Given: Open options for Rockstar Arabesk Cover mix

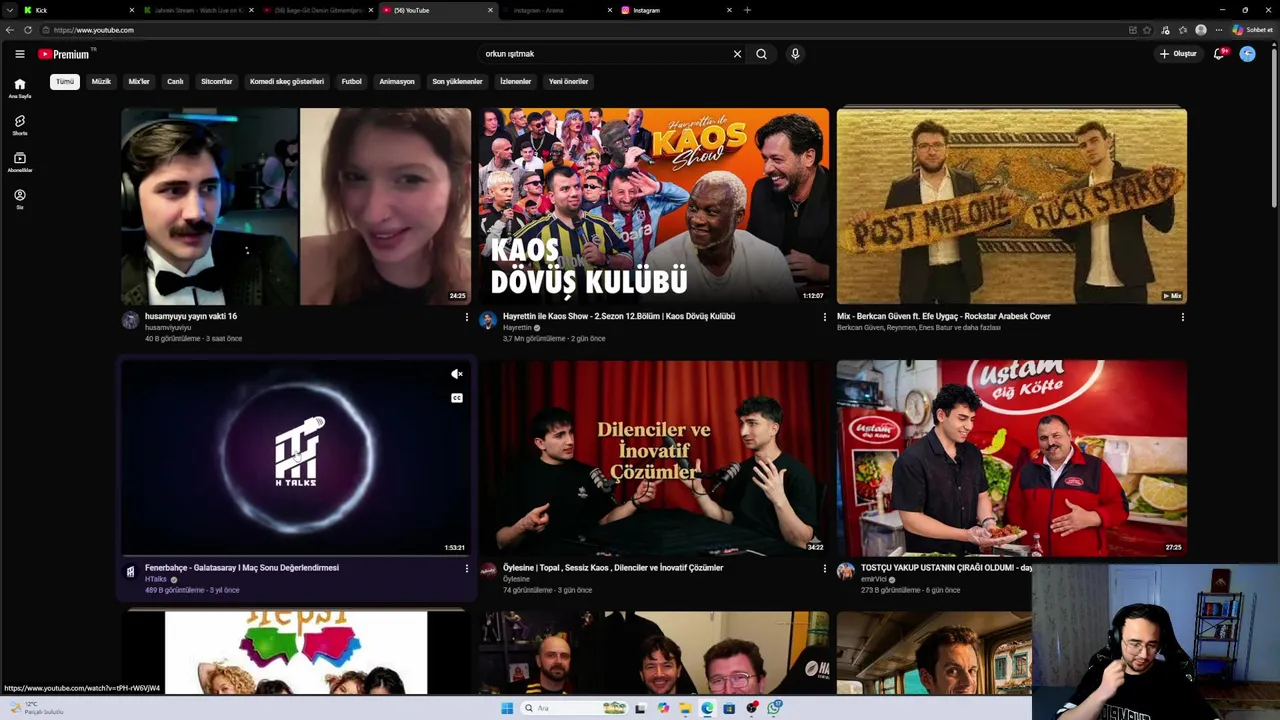Looking at the screenshot, I should (x=1183, y=317).
